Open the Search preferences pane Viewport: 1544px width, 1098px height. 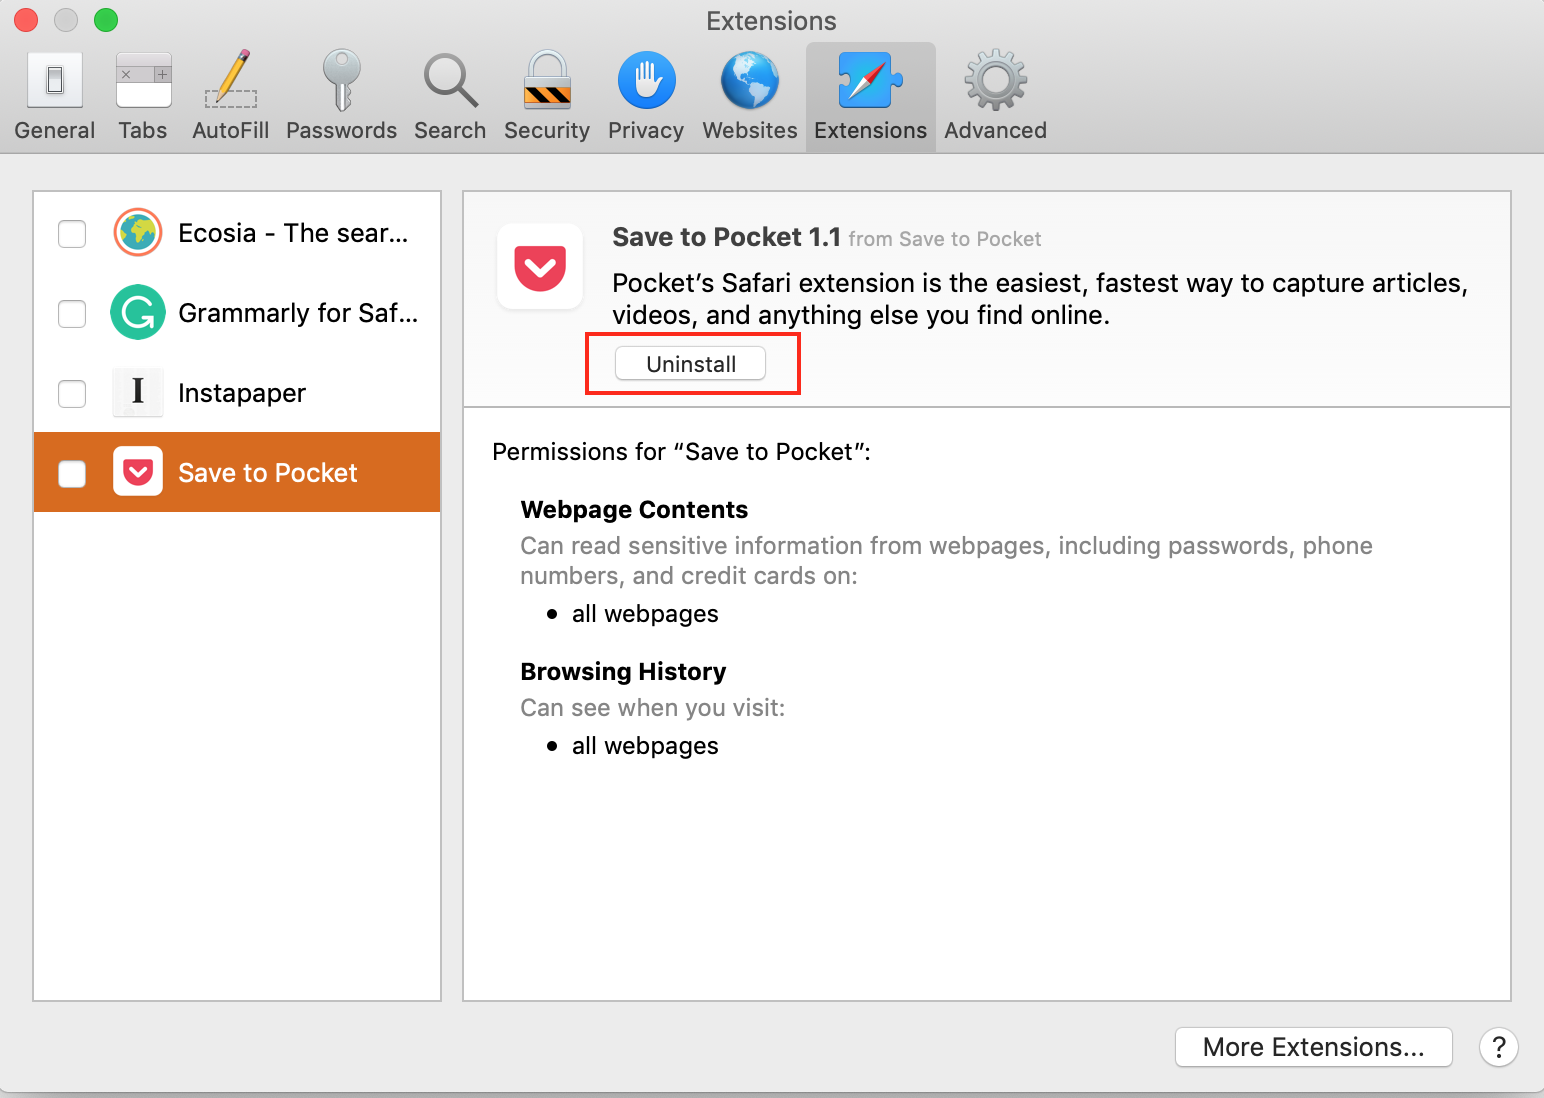tap(450, 97)
